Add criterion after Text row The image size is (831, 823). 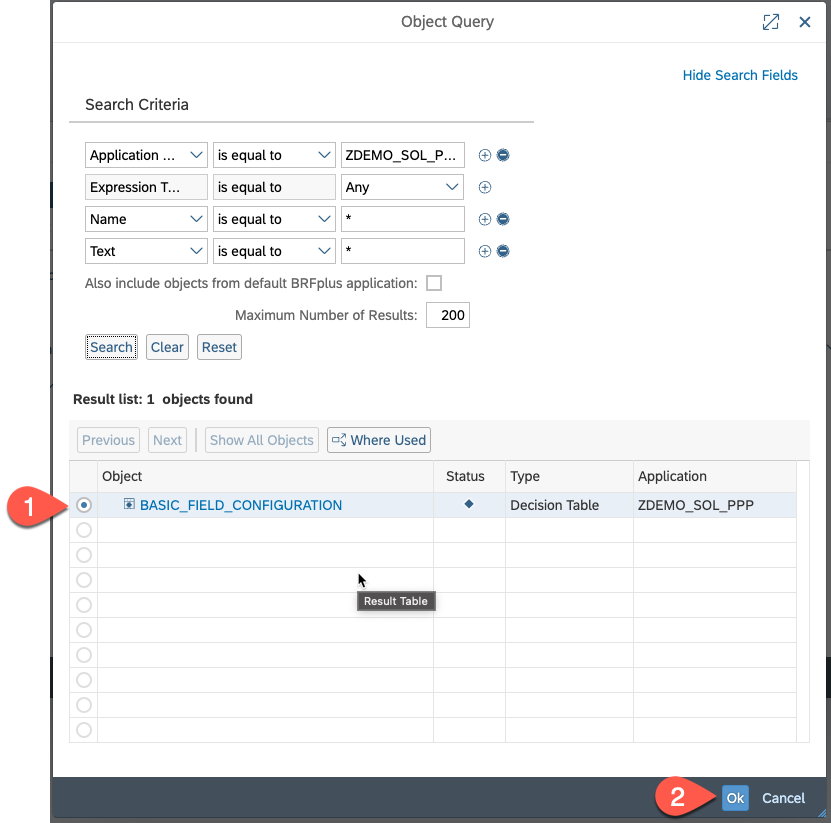[x=484, y=251]
